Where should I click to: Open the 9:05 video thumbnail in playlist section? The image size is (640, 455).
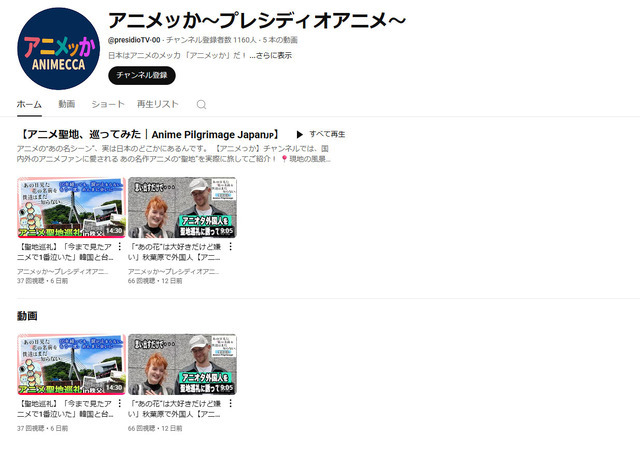point(182,207)
